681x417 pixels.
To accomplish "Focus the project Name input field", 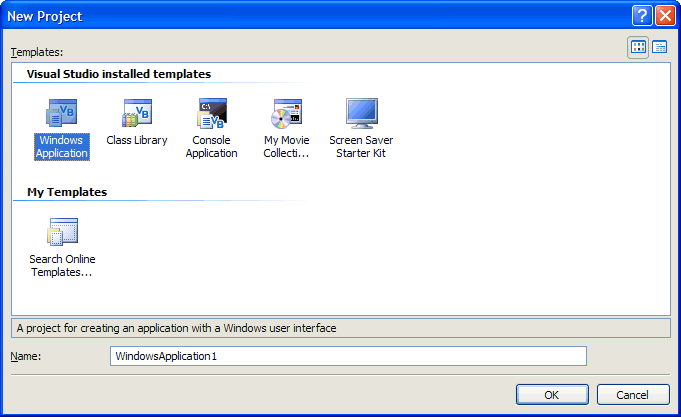I will pos(348,356).
